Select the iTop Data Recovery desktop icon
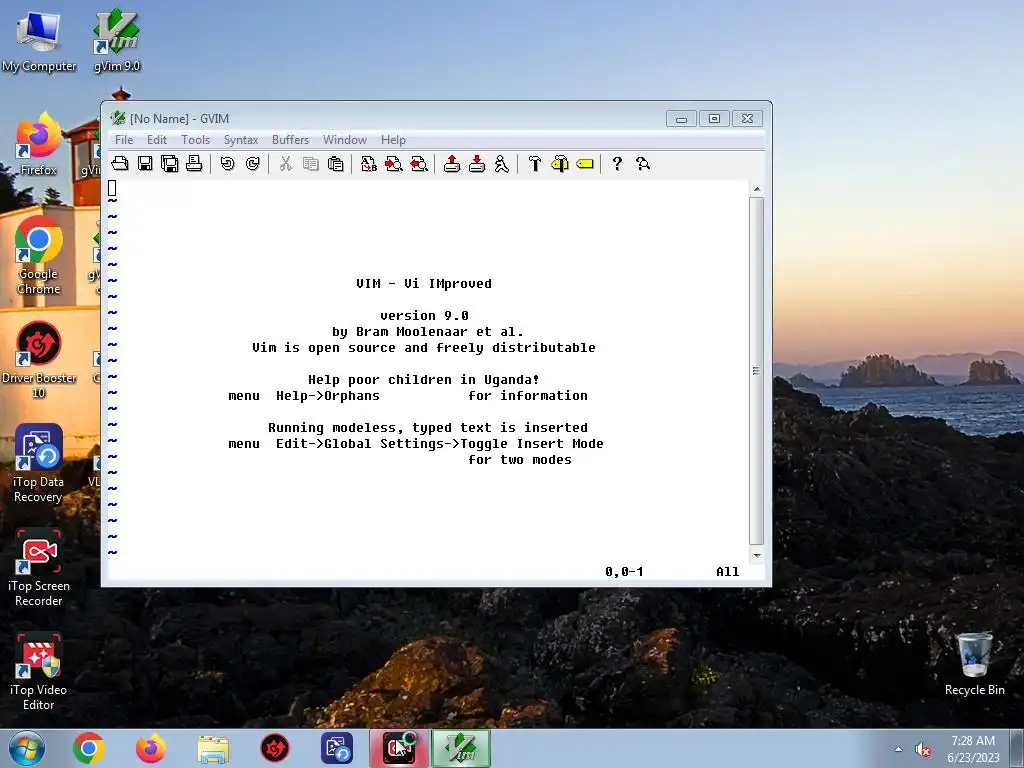1024x768 pixels. tap(39, 464)
